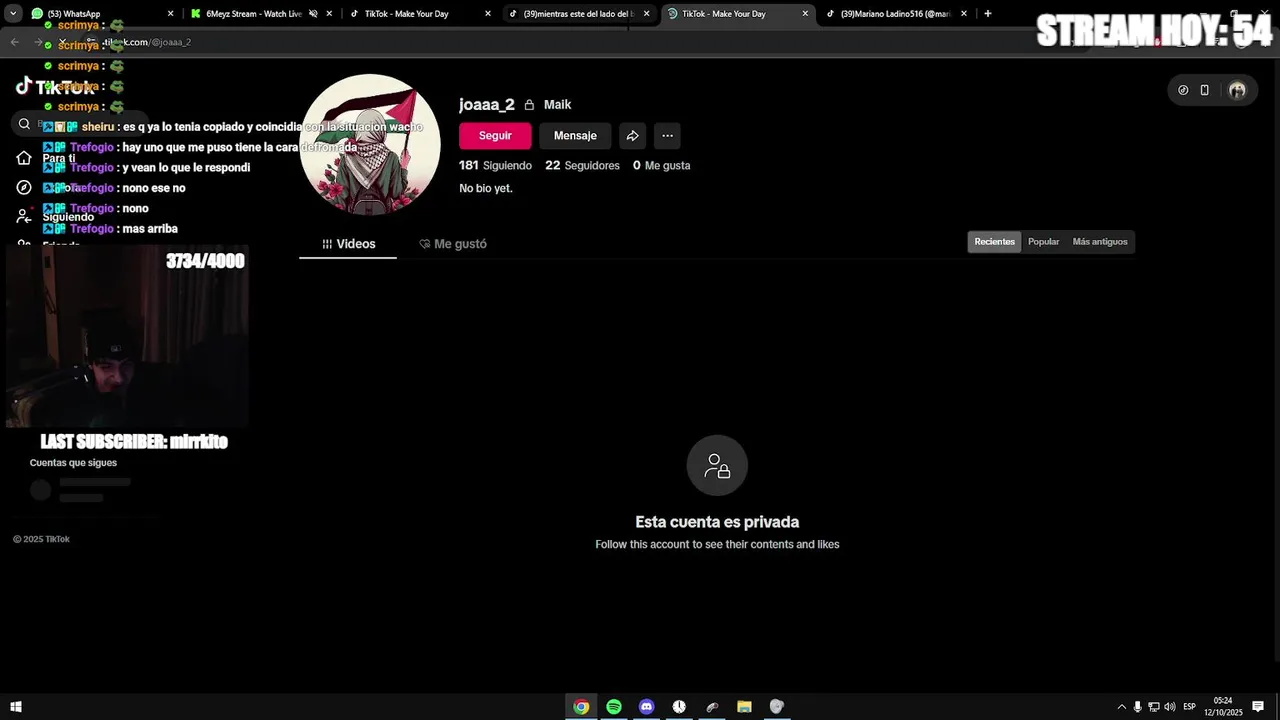Click the 0 Me gusta count
Screen dimensions: 1280x720
tap(661, 166)
